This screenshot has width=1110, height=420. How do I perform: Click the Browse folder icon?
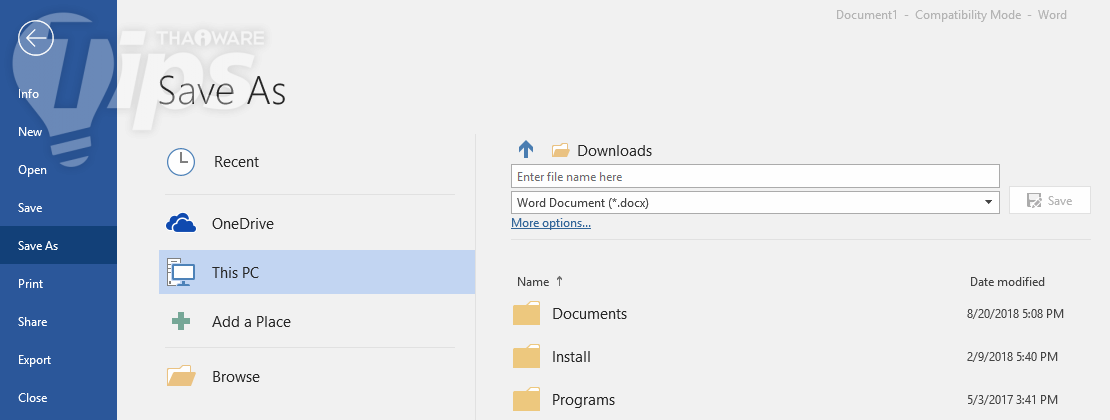coord(180,377)
